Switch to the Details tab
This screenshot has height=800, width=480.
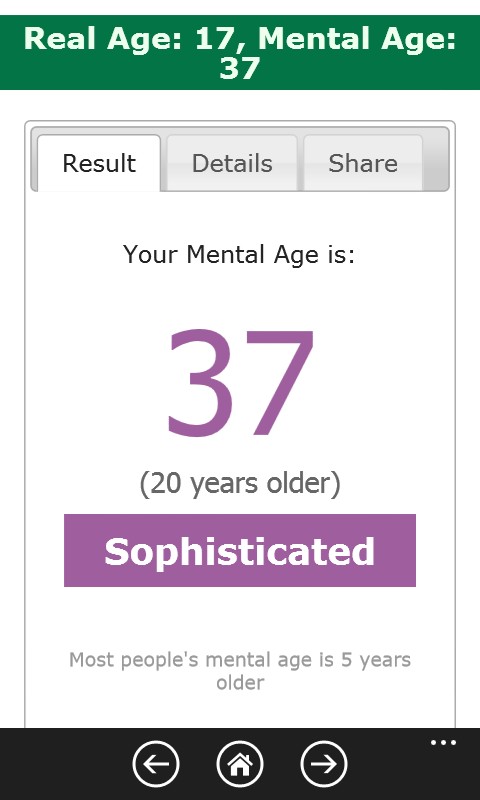point(232,163)
